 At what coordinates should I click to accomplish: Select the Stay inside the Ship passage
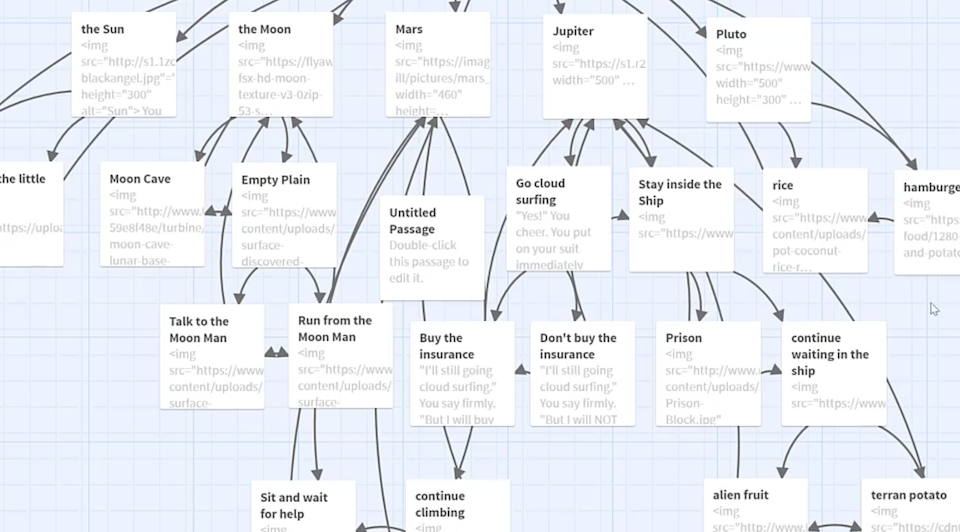pos(681,220)
